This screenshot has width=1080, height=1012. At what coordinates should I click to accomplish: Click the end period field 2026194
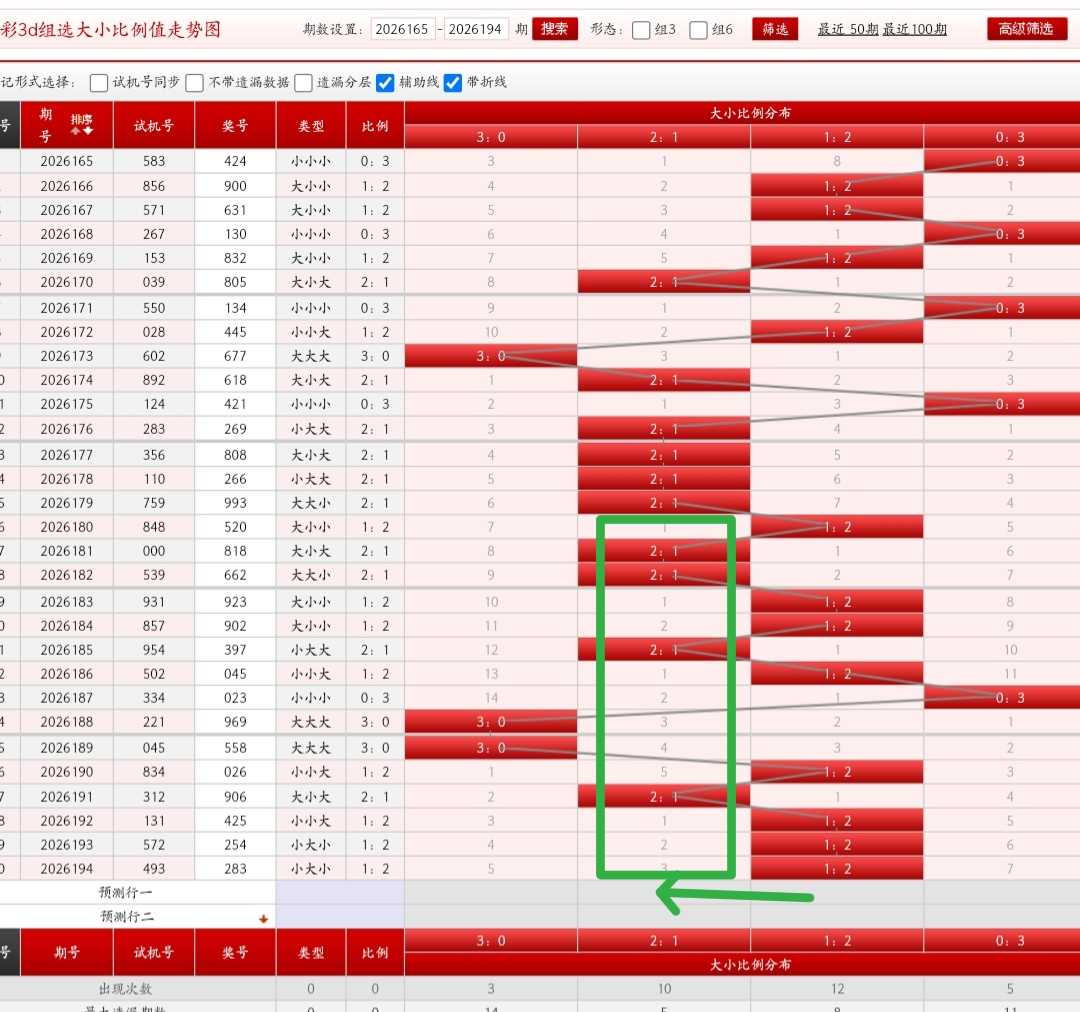pyautogui.click(x=475, y=29)
